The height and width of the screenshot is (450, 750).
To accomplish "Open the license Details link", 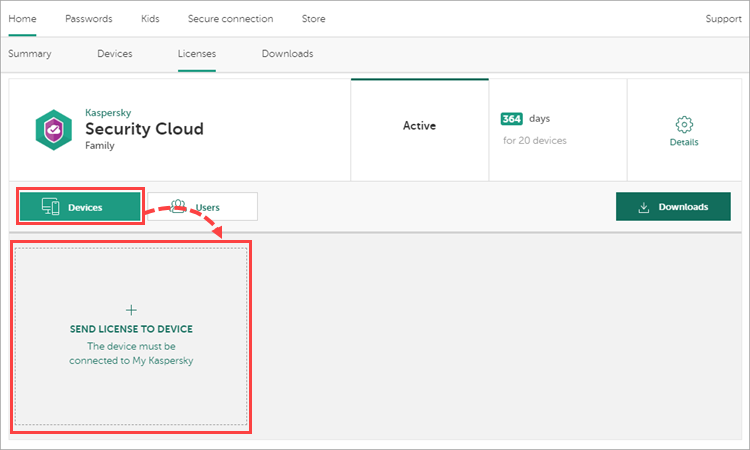I will [x=684, y=142].
